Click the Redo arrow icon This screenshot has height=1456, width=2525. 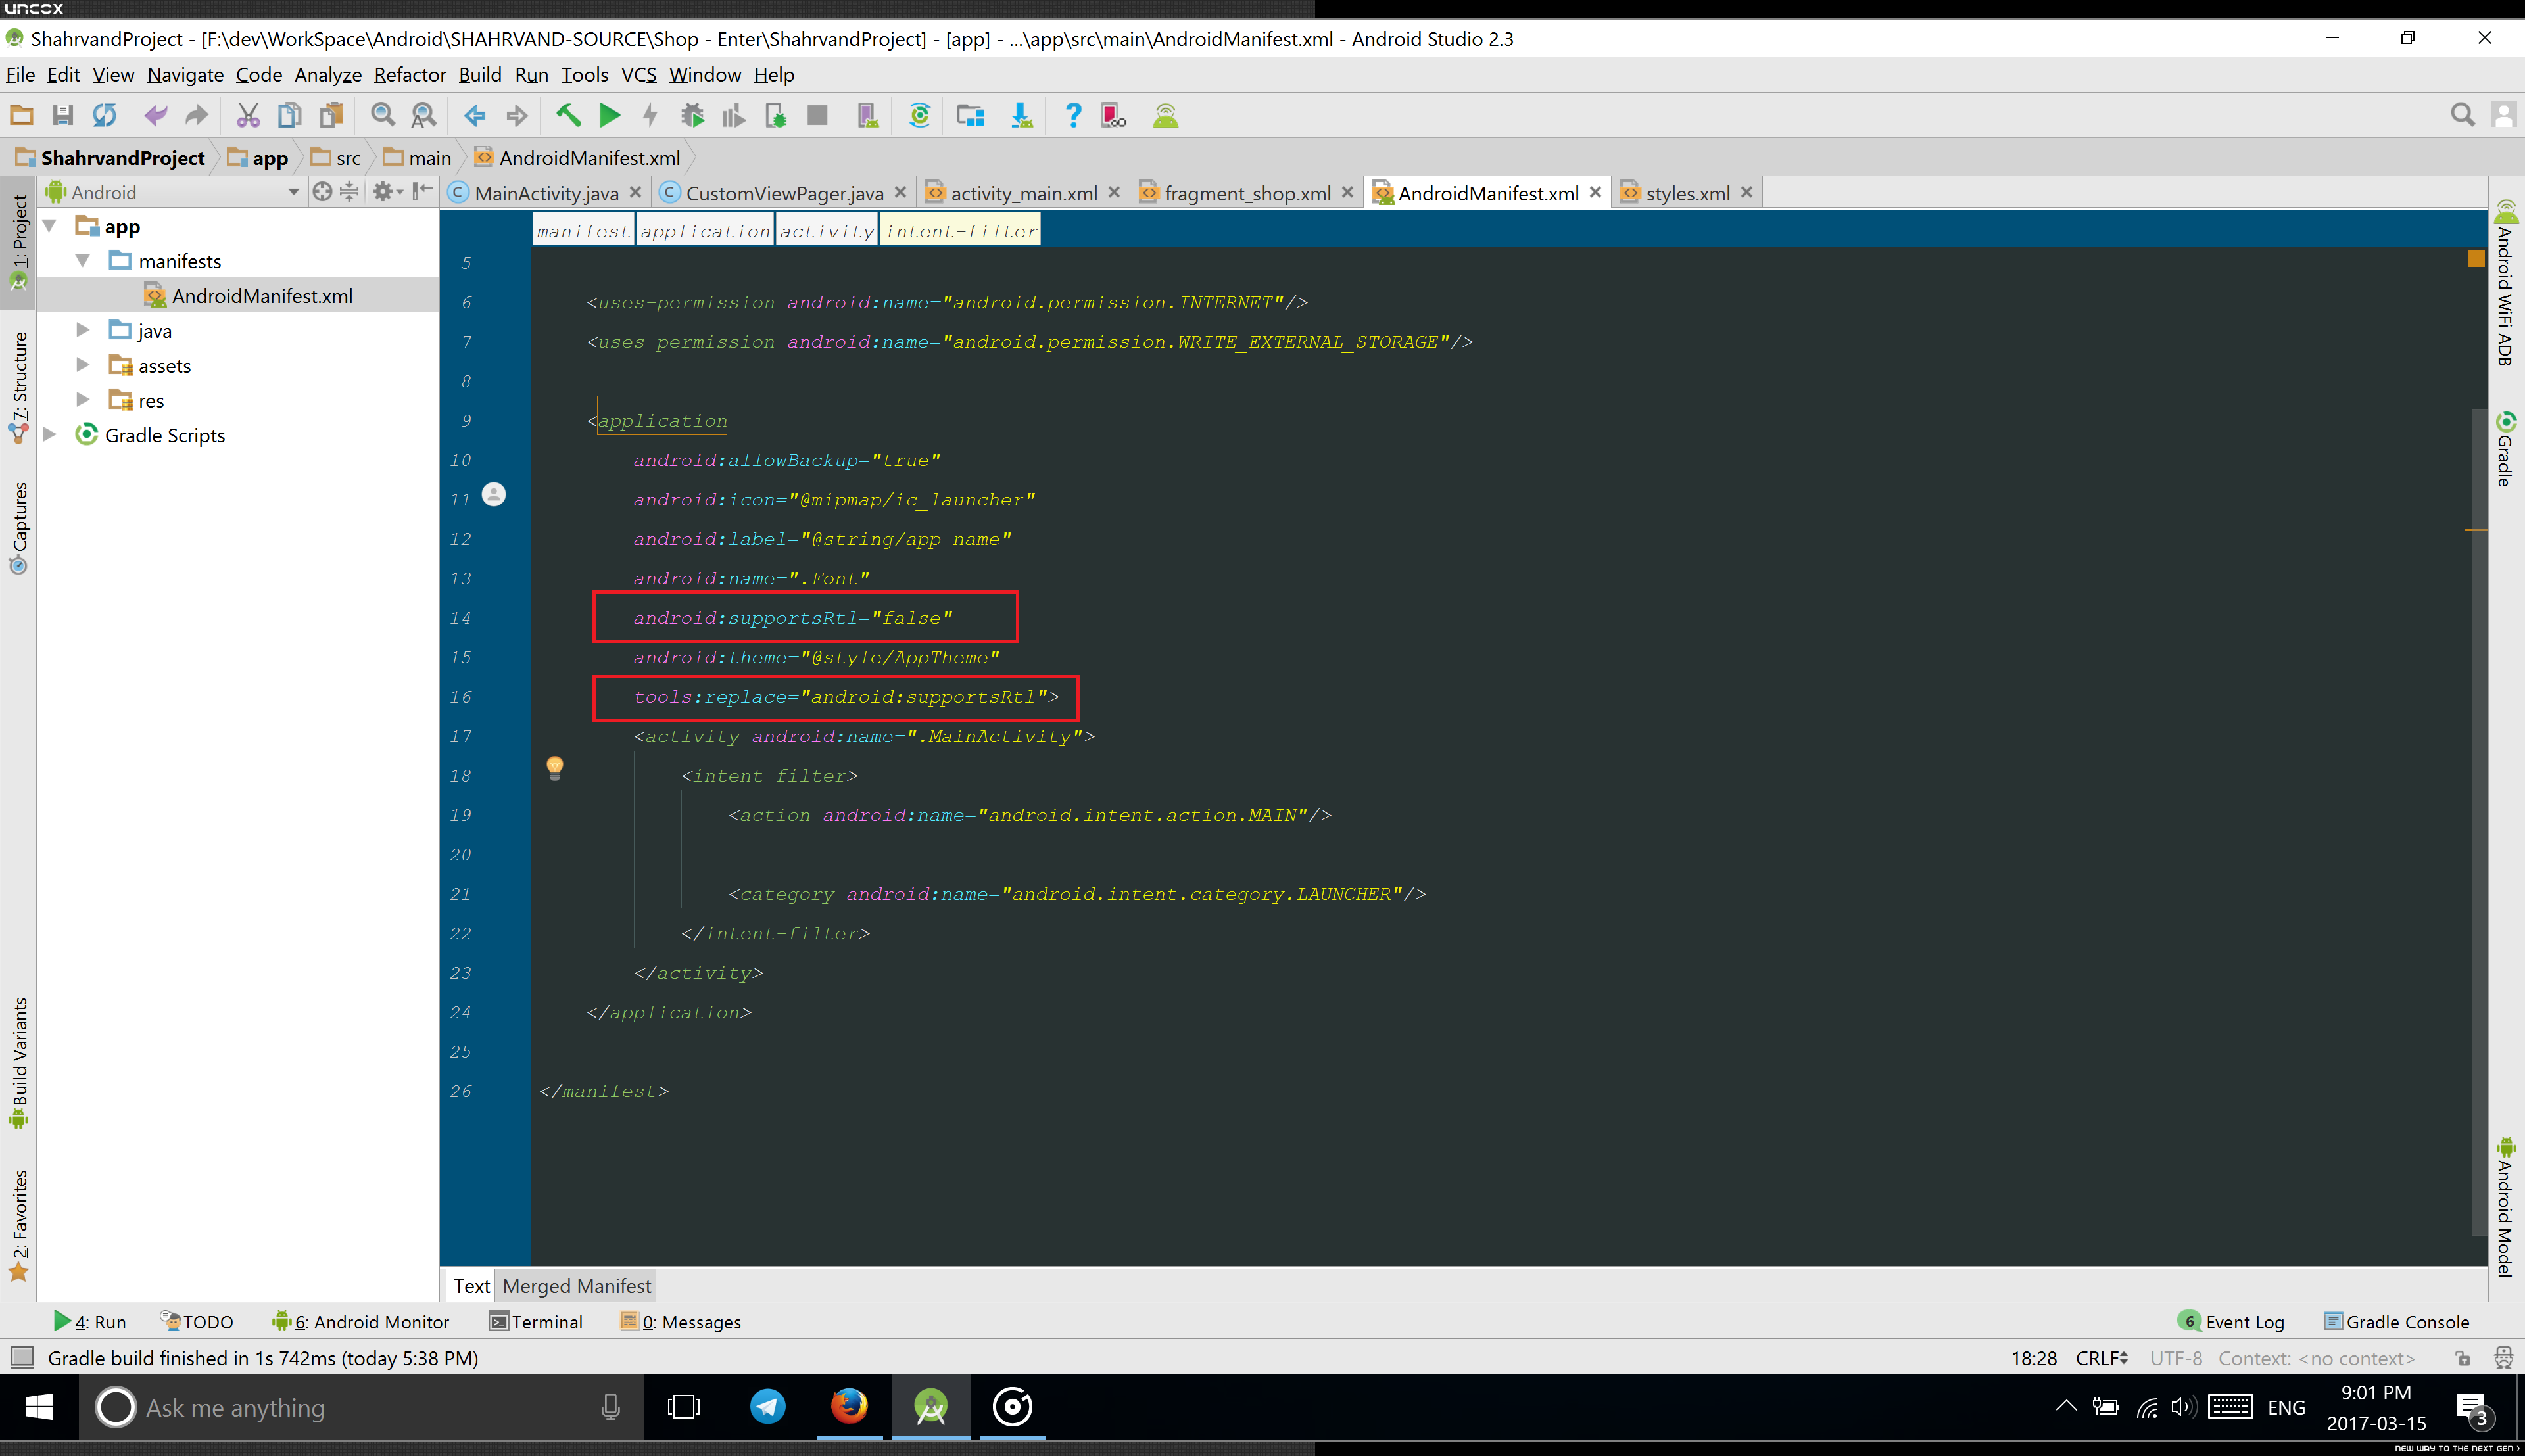click(x=197, y=116)
